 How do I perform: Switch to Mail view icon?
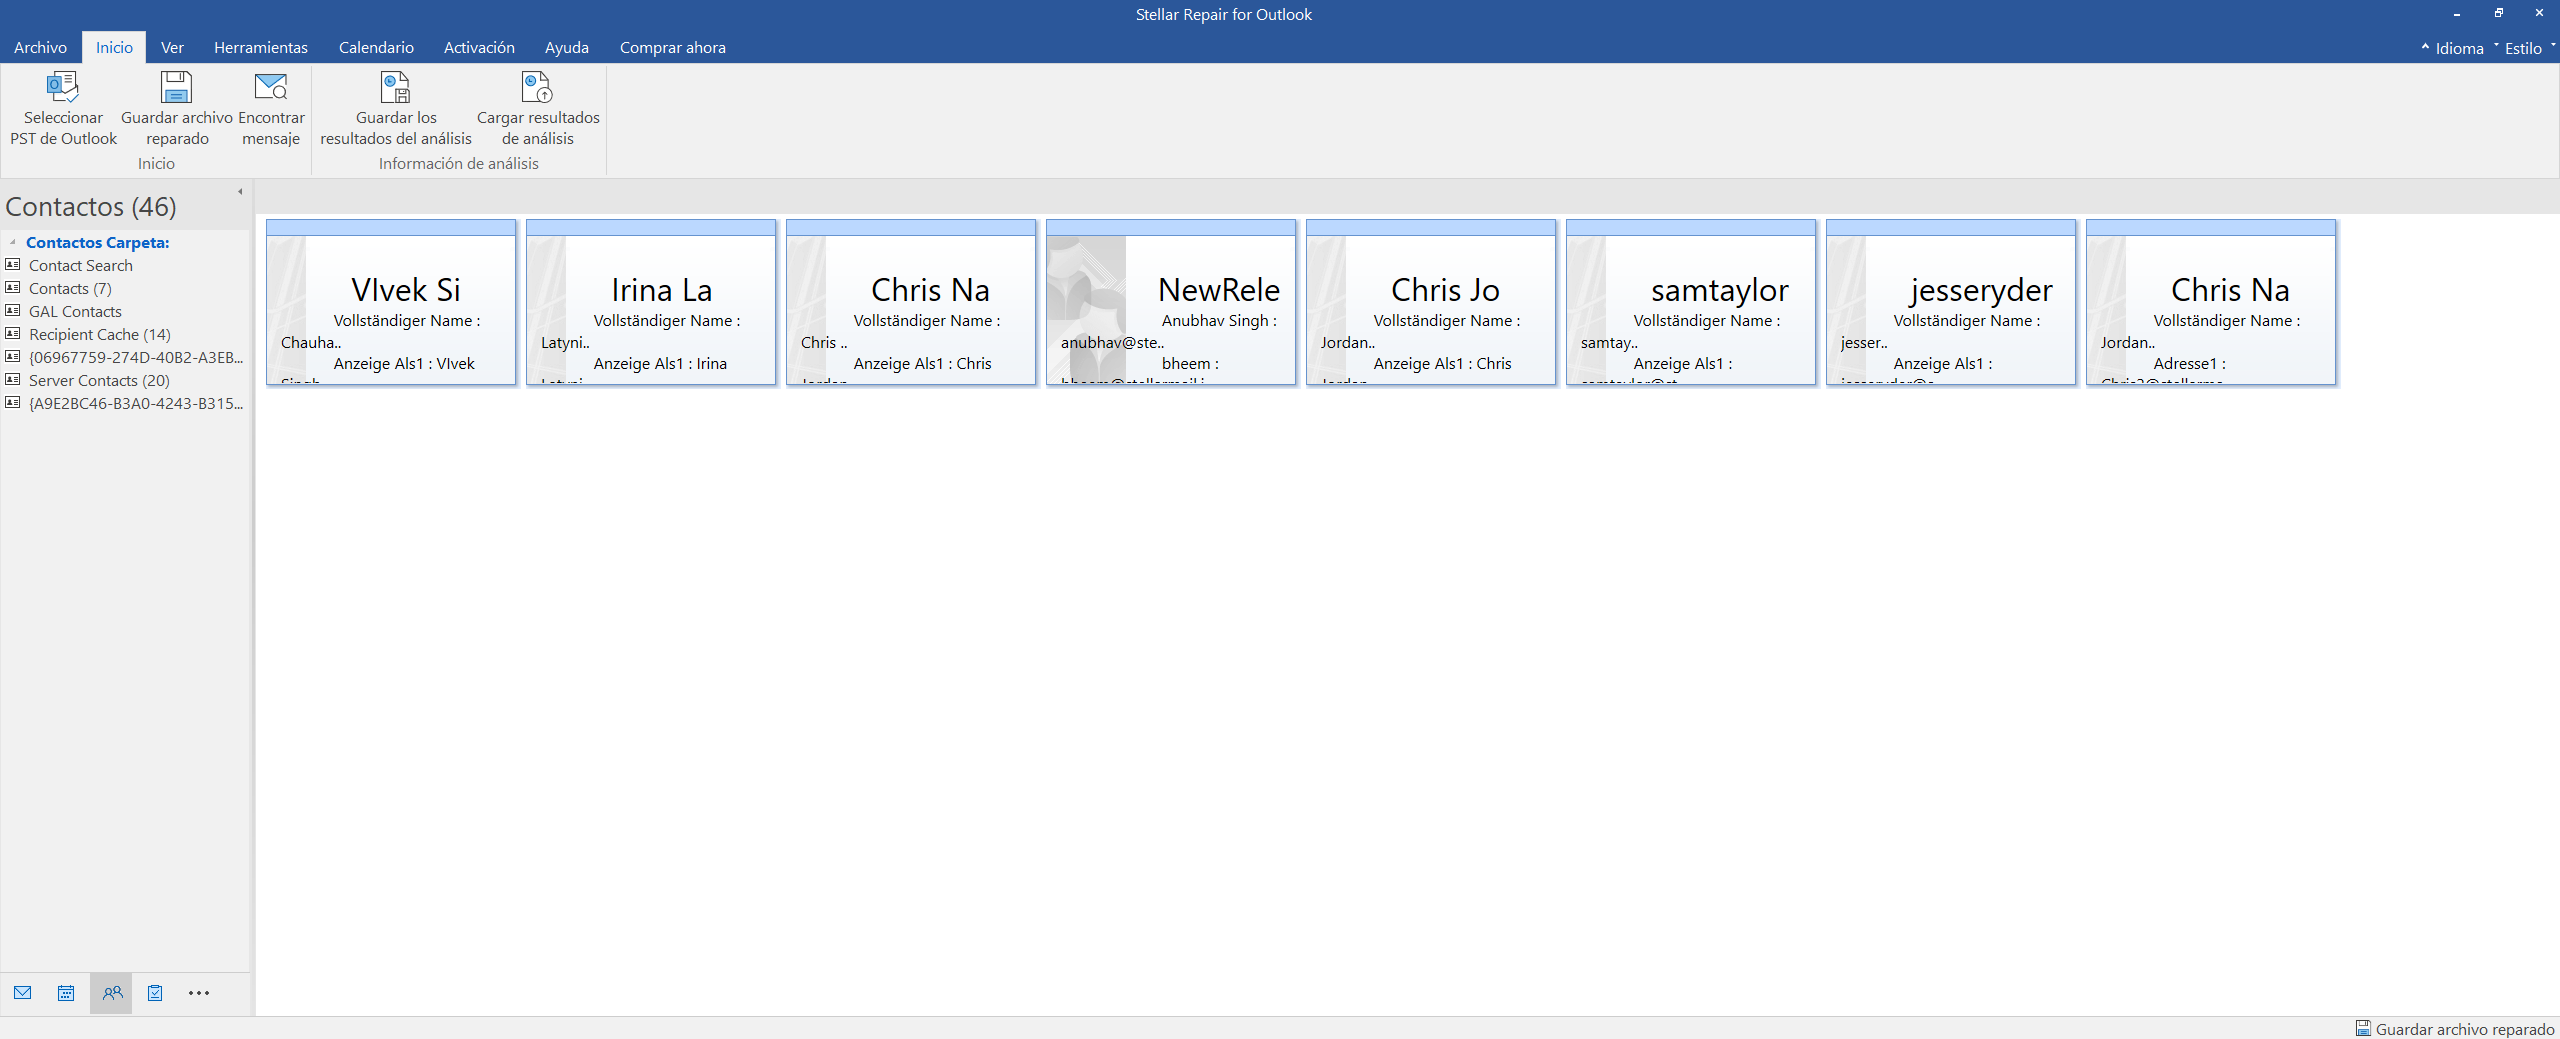coord(23,993)
